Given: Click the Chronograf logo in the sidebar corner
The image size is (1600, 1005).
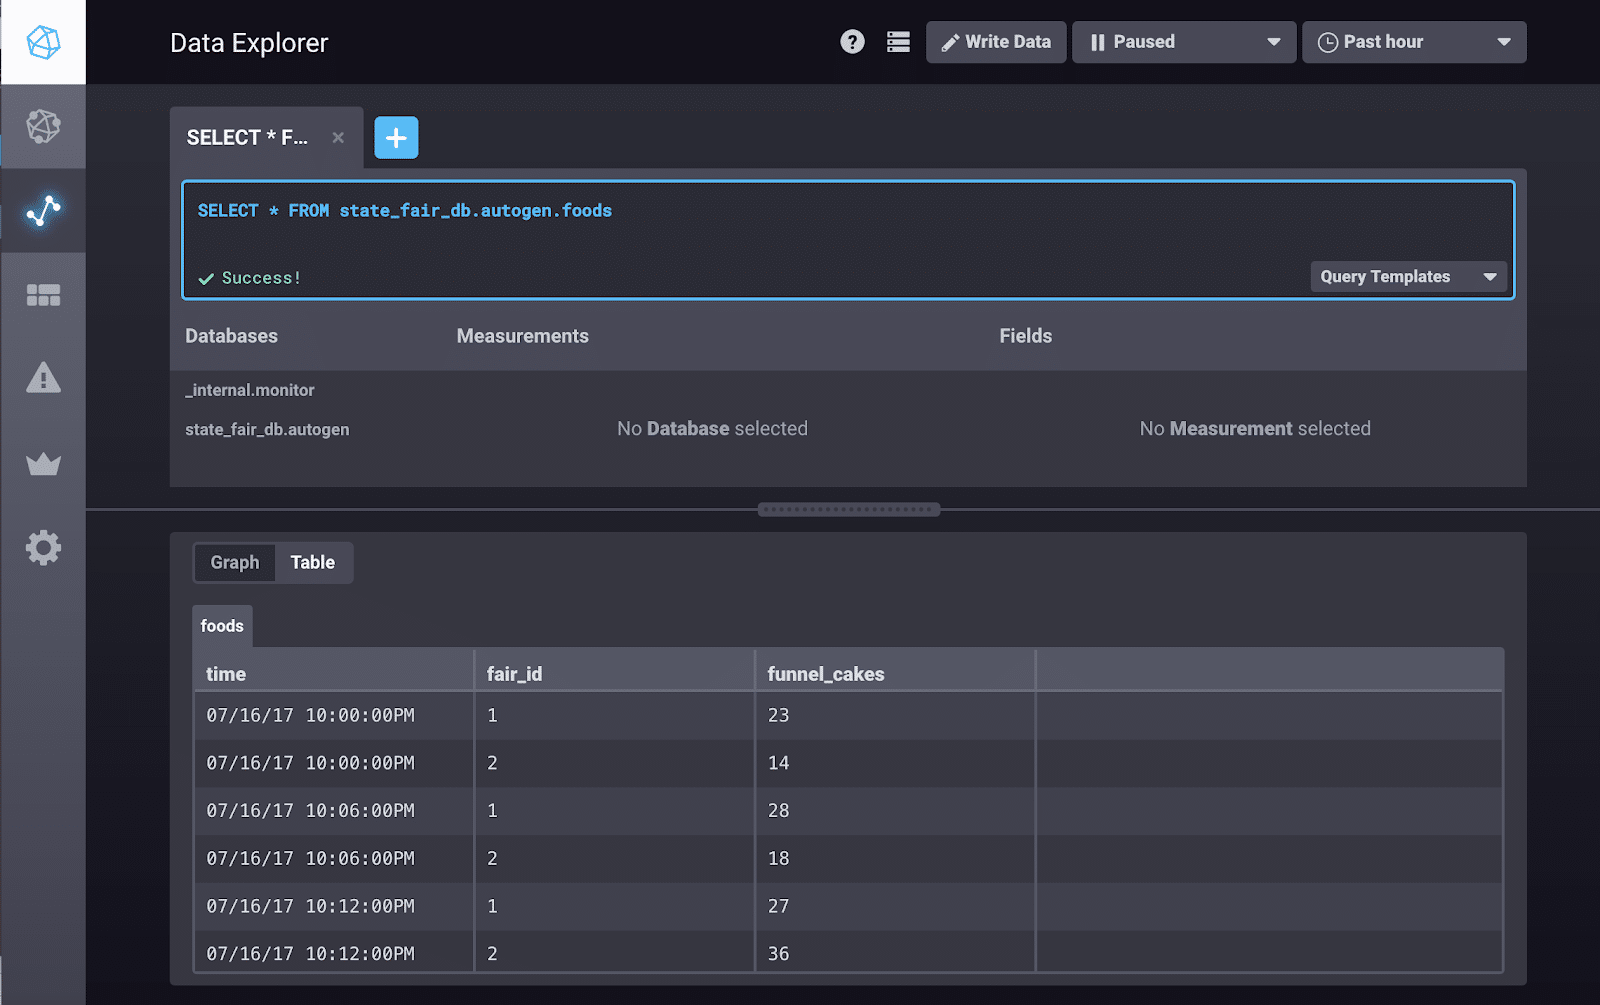Looking at the screenshot, I should pyautogui.click(x=43, y=42).
